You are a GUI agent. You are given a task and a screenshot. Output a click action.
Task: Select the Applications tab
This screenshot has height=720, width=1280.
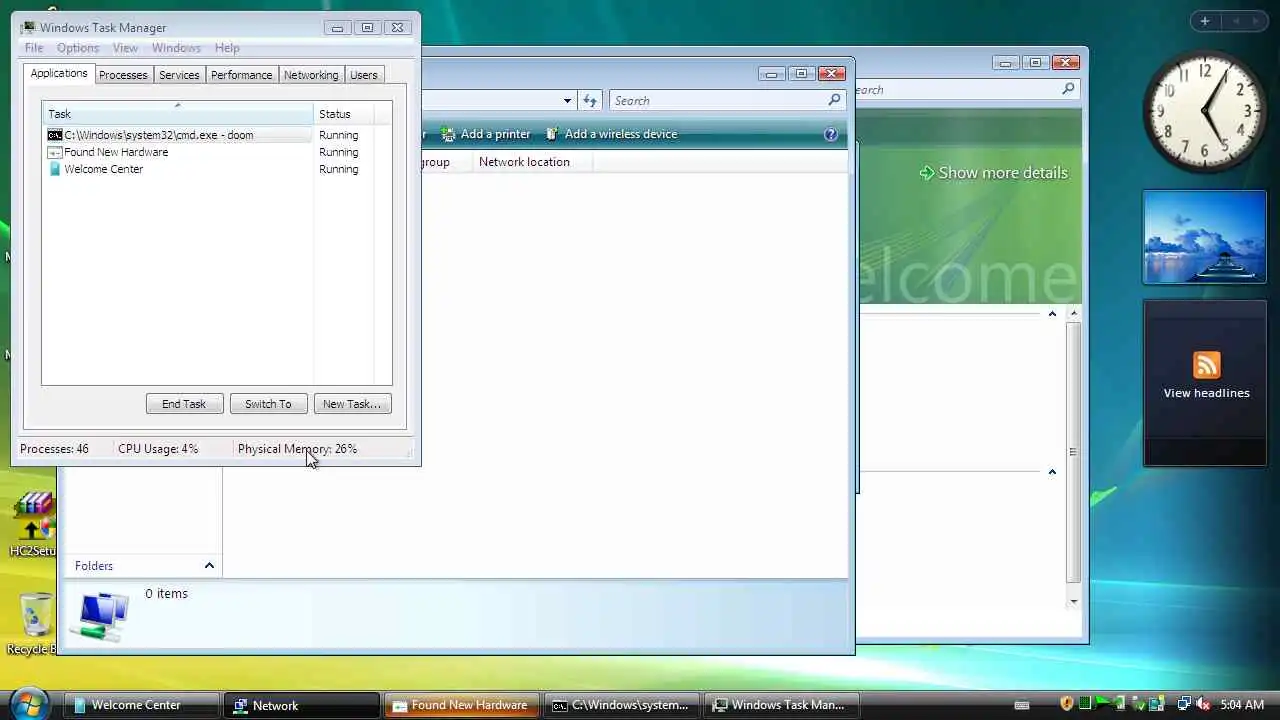coord(59,73)
